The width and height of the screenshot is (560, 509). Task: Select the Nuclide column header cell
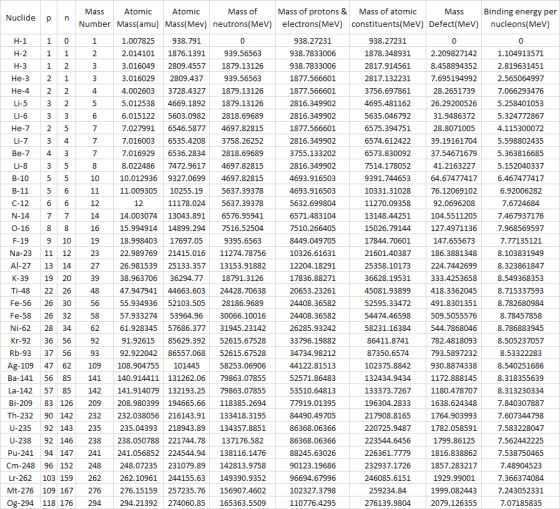pyautogui.click(x=20, y=18)
